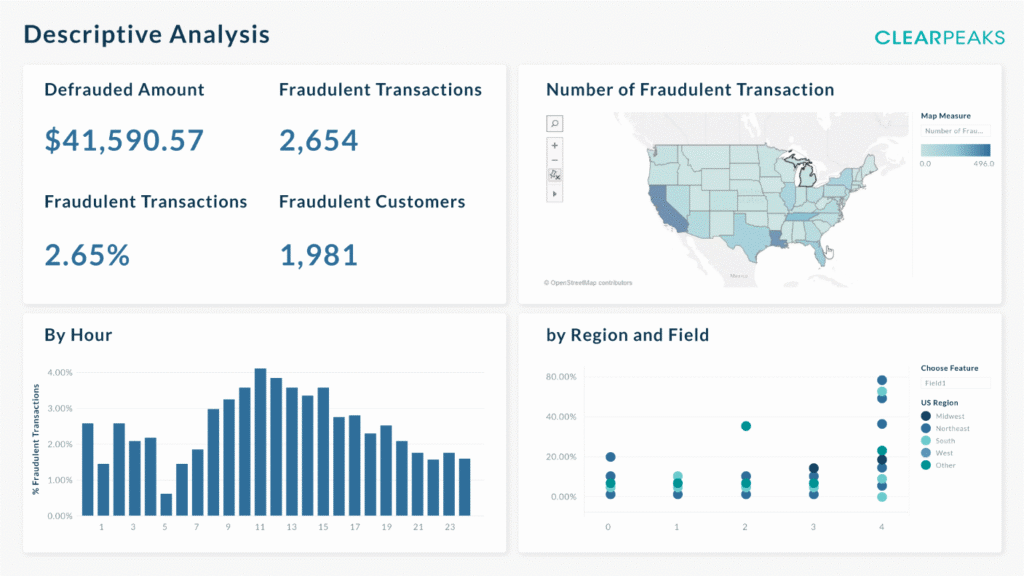The width and height of the screenshot is (1024, 576).
Task: Expand map tools with the arrow icon
Action: pos(555,193)
